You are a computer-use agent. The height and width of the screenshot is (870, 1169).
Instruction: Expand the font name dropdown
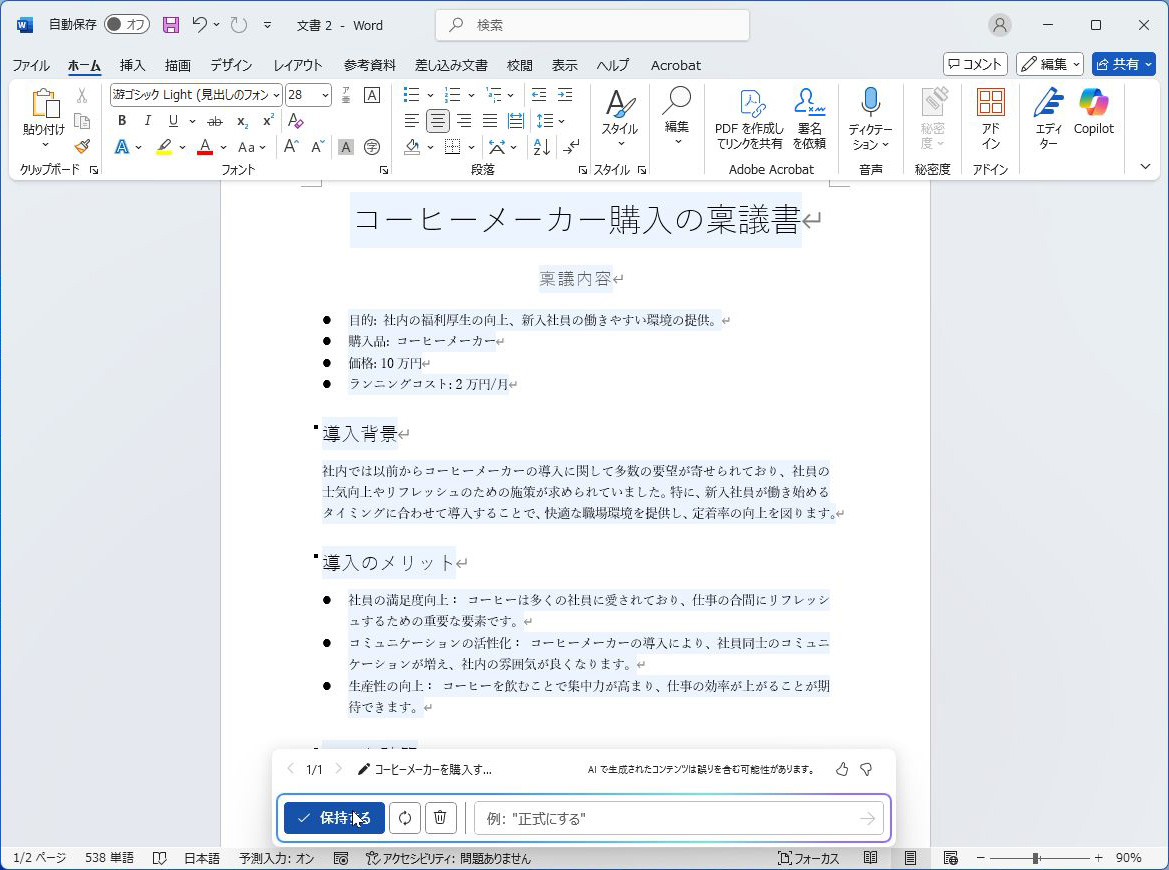pyautogui.click(x=276, y=95)
